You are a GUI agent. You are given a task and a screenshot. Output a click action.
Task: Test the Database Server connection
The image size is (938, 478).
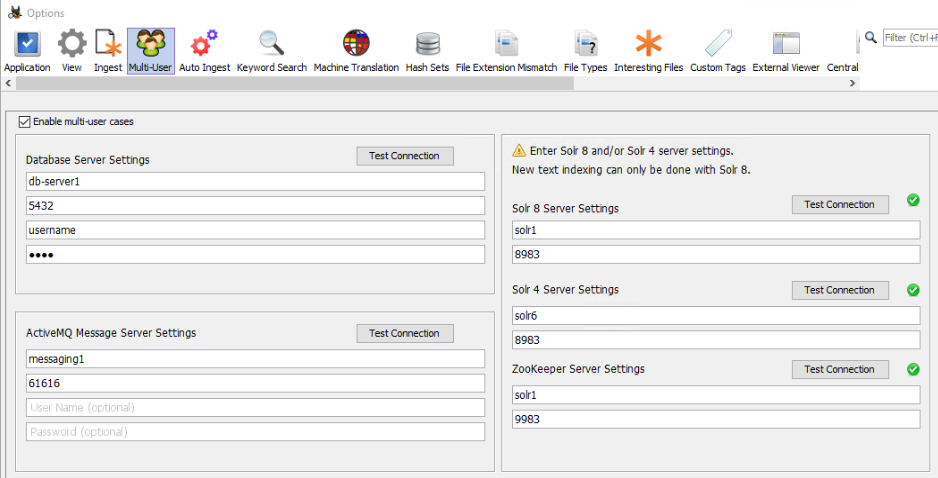[x=404, y=156]
